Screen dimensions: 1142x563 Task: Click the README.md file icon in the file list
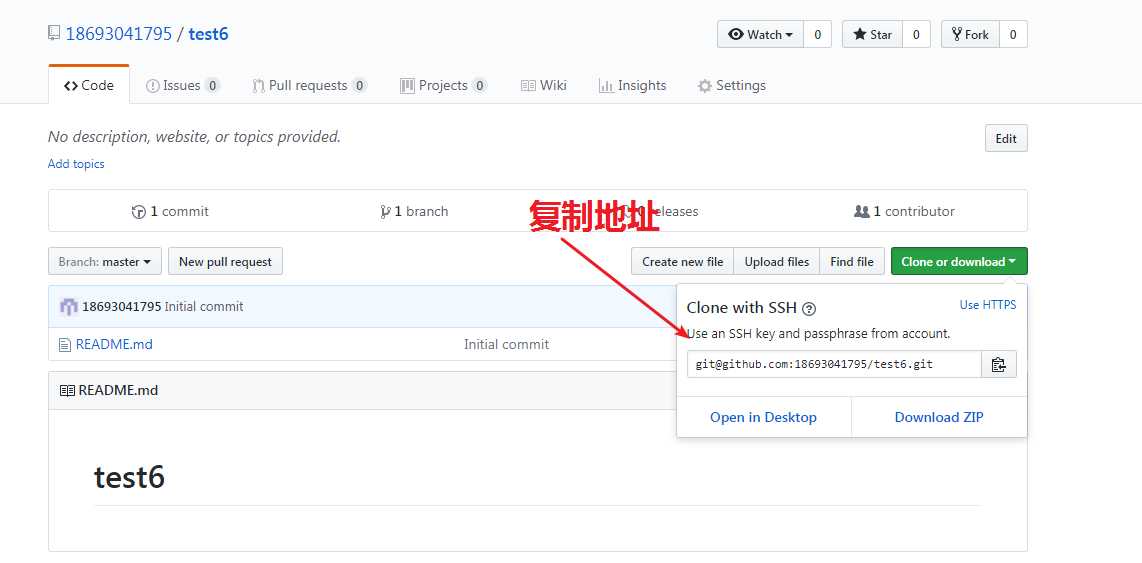[x=65, y=345]
